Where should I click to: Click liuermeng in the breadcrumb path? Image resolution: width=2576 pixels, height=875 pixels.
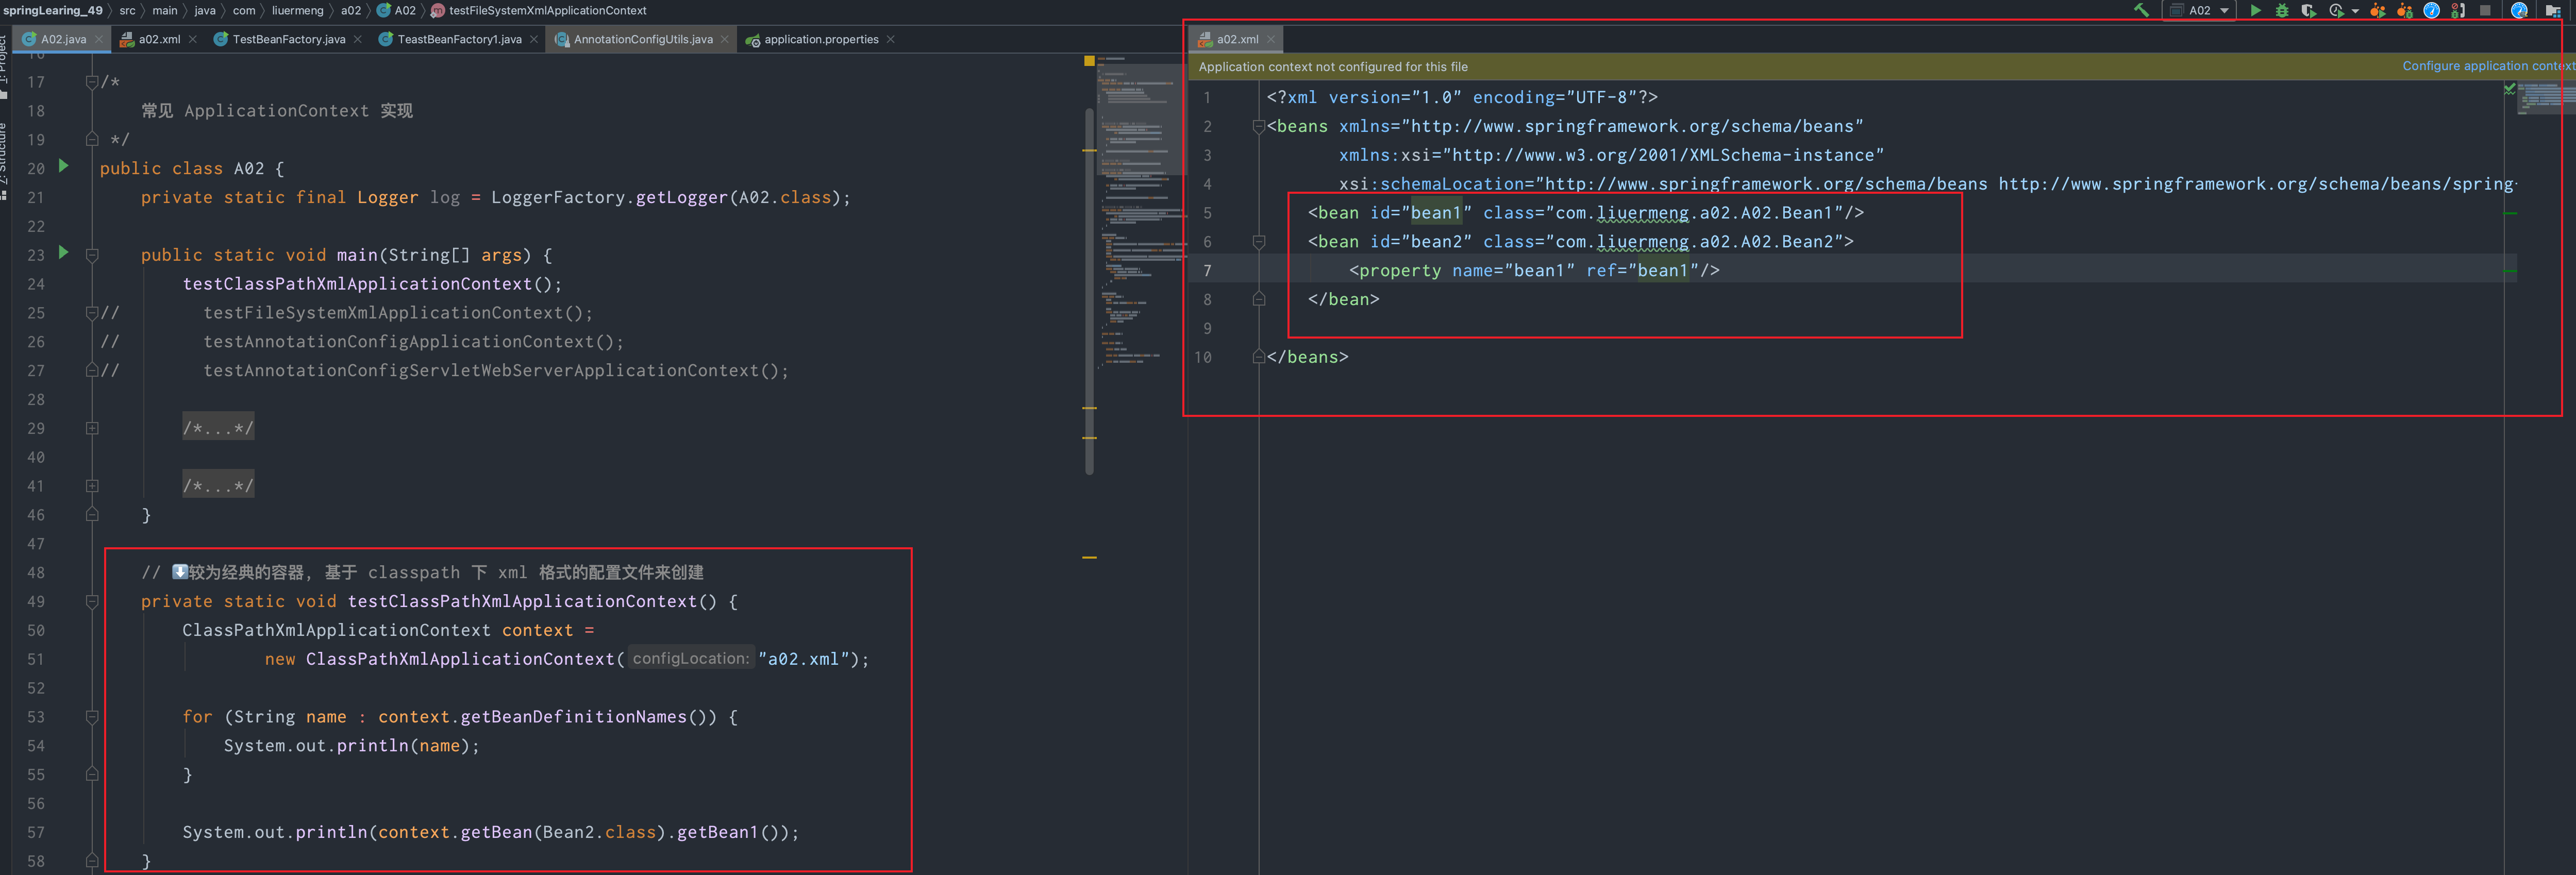(x=297, y=10)
